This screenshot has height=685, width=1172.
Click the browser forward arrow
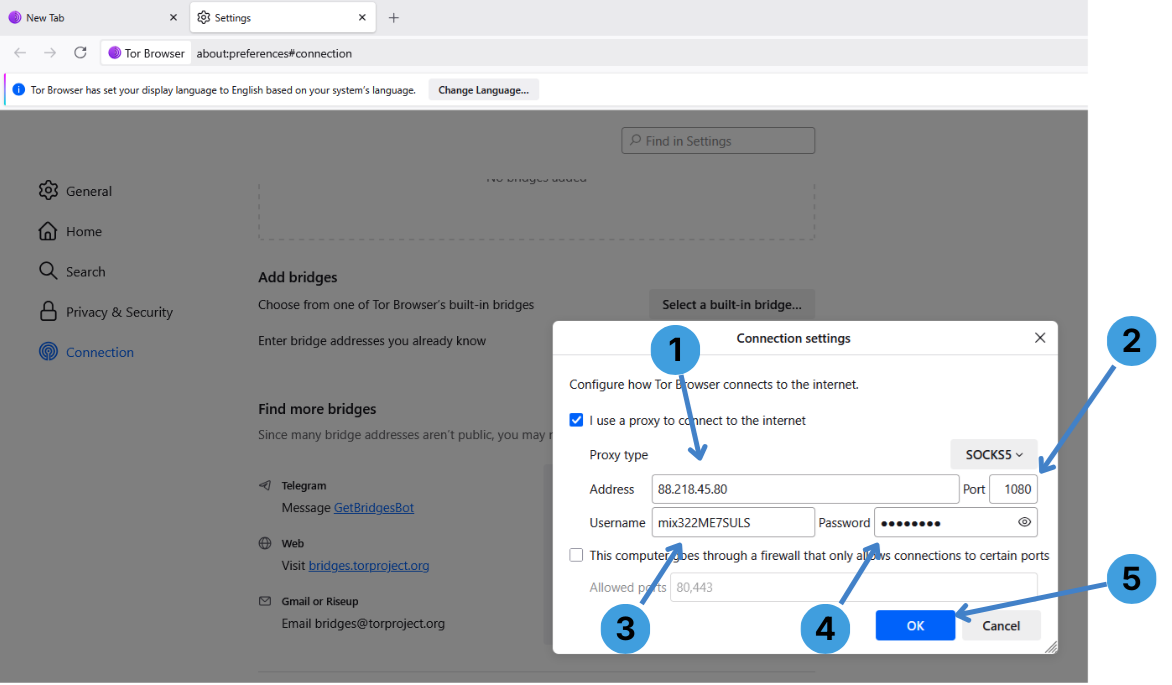50,52
